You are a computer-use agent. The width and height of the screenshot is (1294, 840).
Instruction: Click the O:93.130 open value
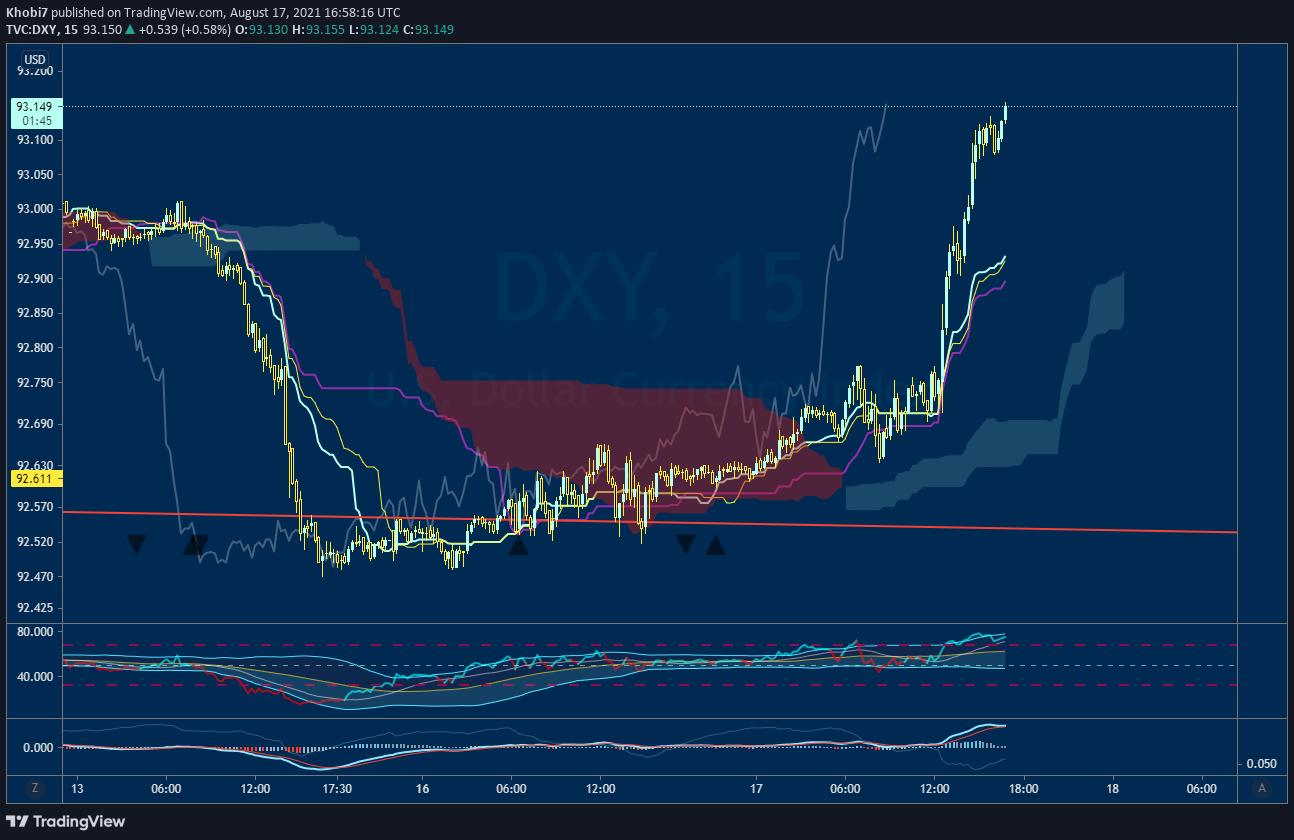click(x=262, y=29)
